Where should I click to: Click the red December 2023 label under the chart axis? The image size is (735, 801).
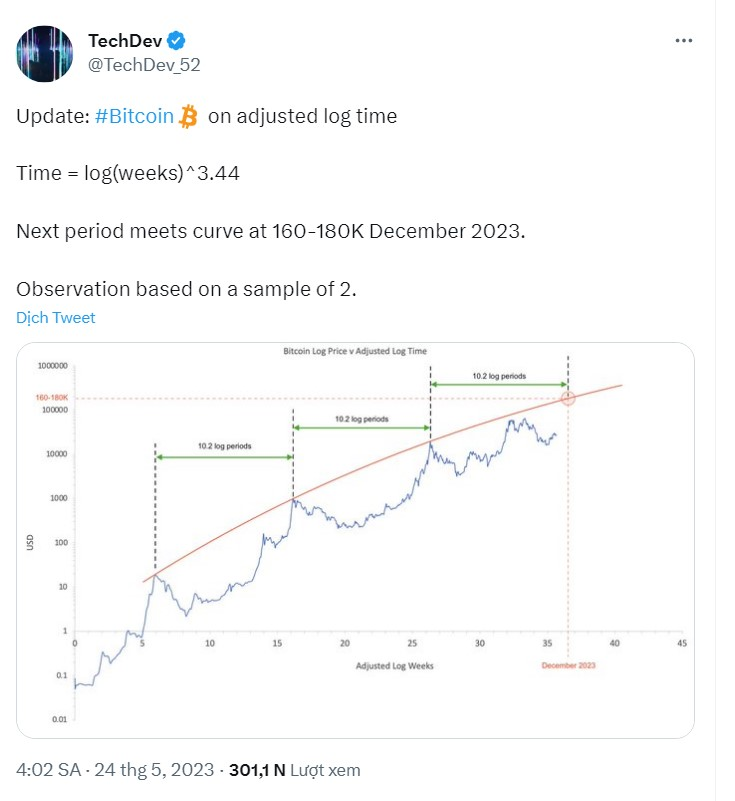click(568, 665)
